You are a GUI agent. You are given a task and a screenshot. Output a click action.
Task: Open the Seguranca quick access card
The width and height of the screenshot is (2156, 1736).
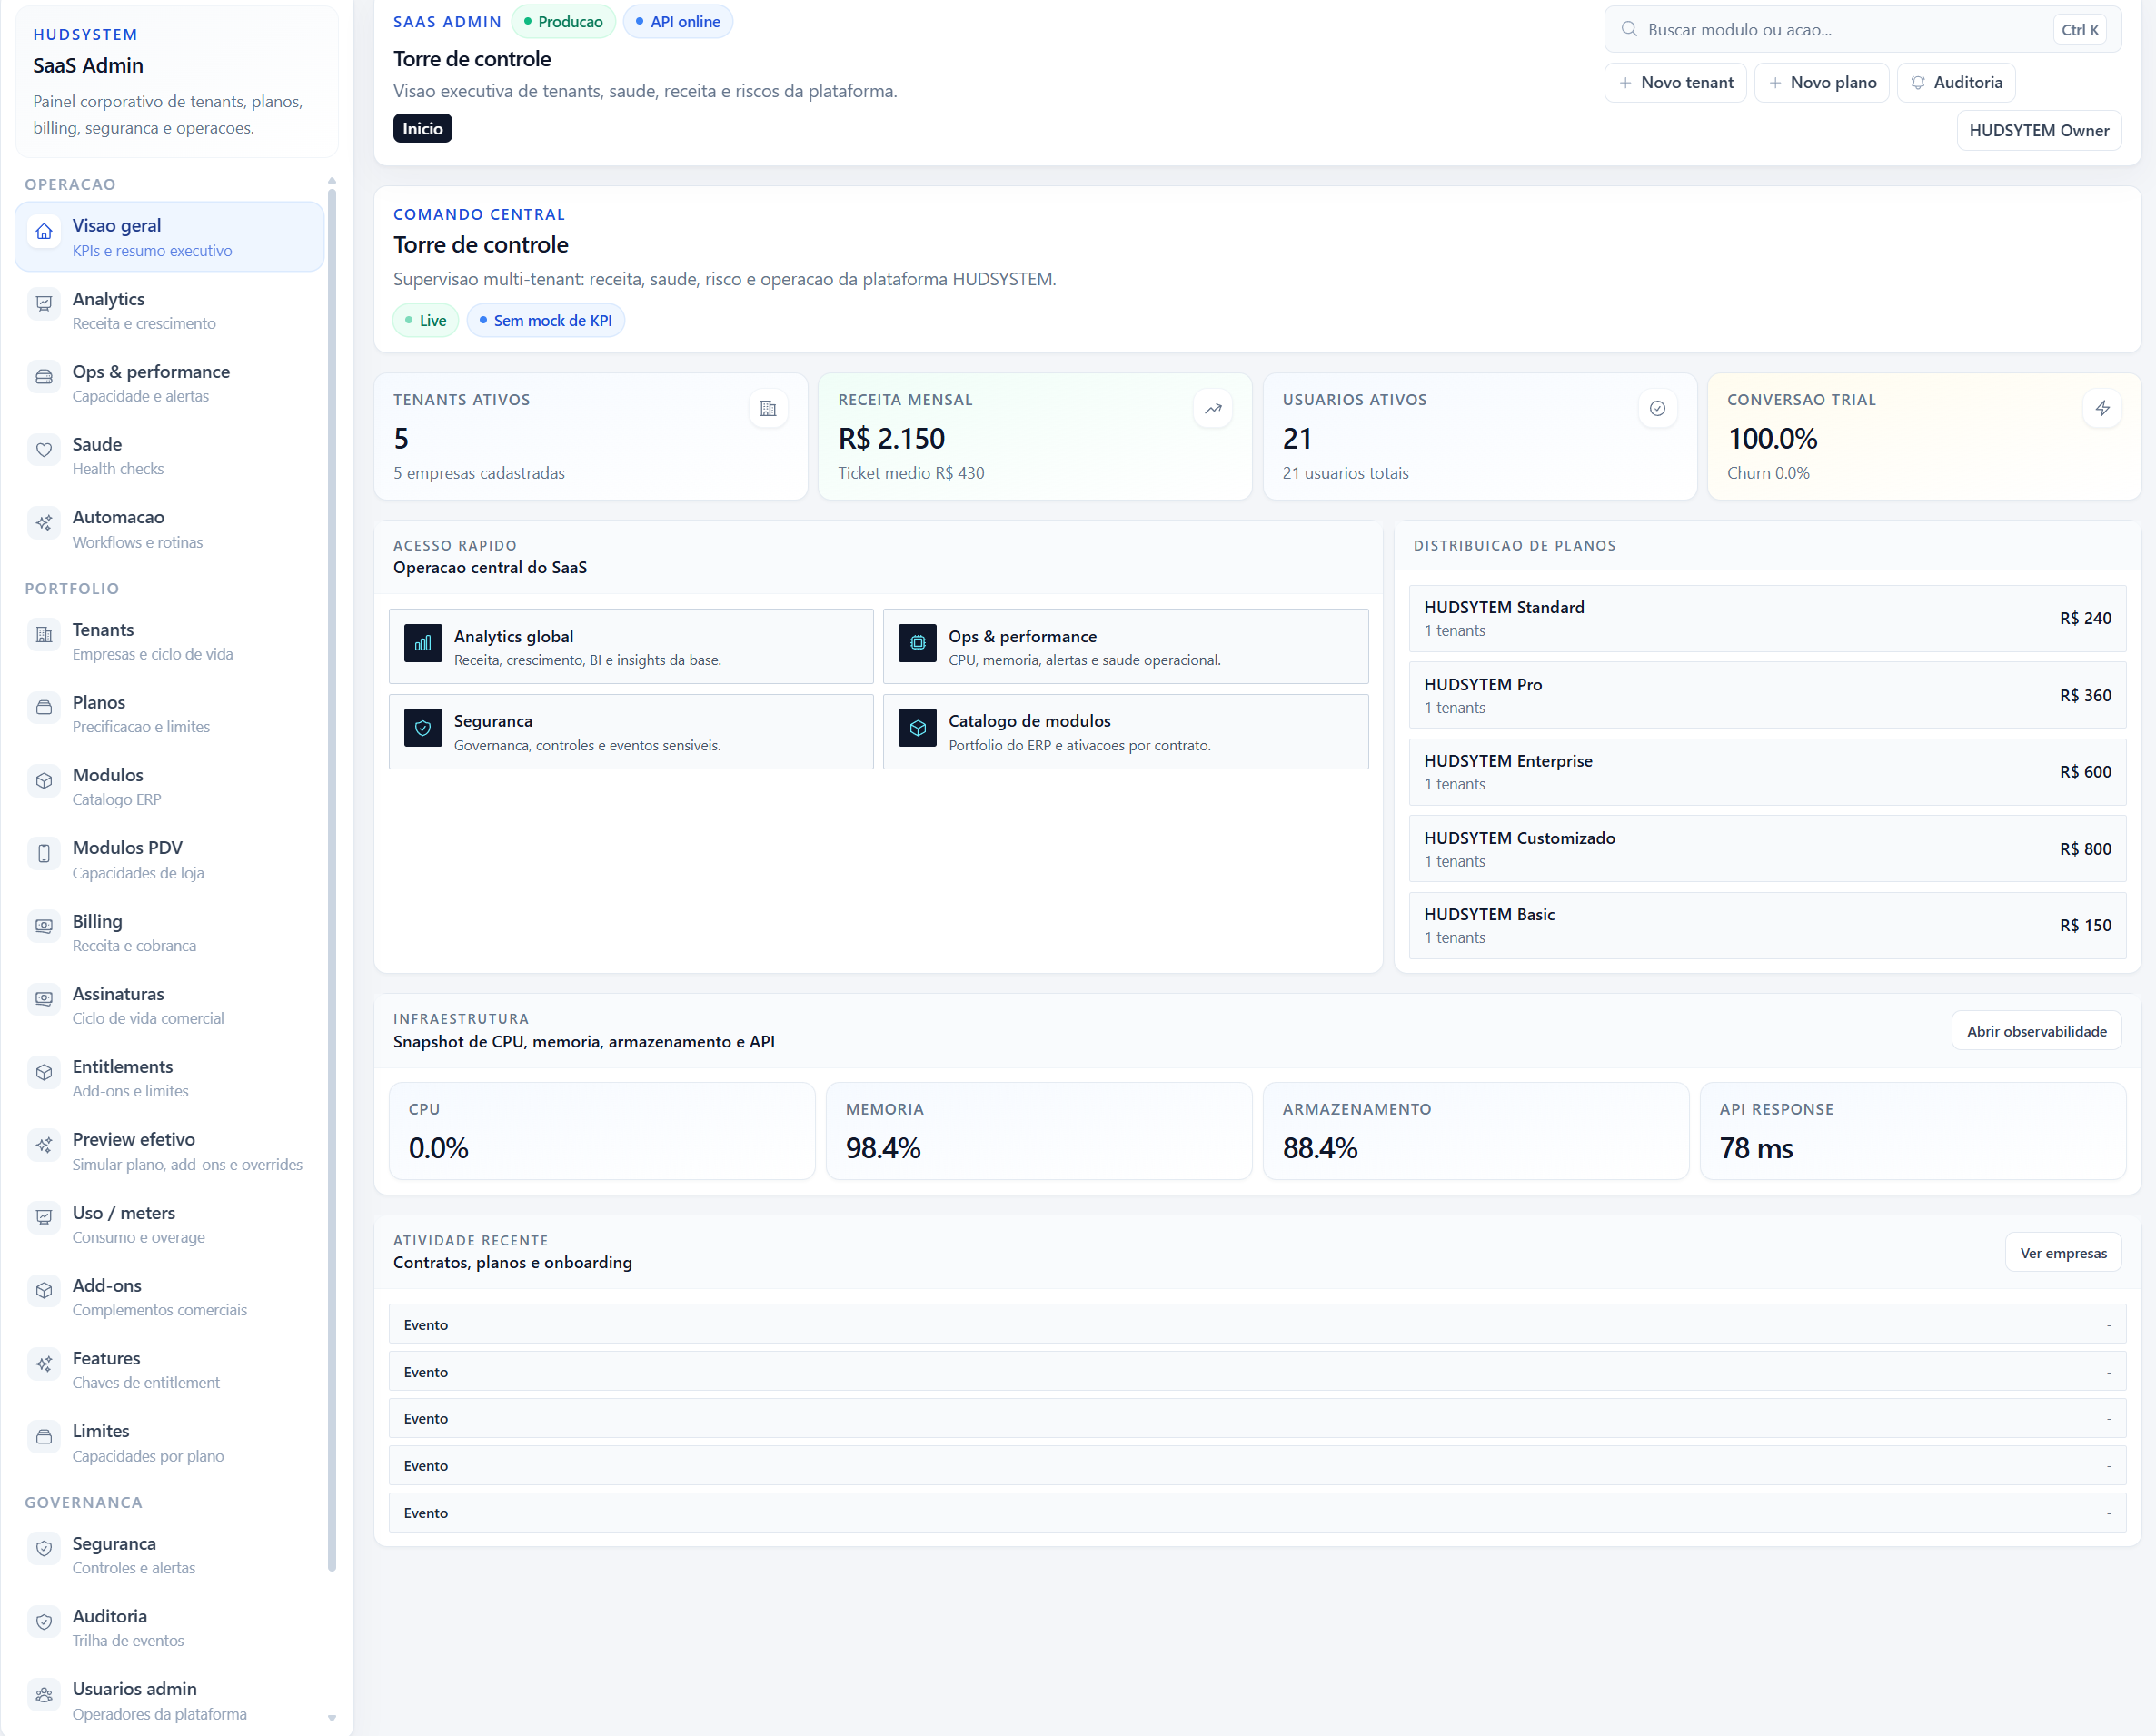631,731
